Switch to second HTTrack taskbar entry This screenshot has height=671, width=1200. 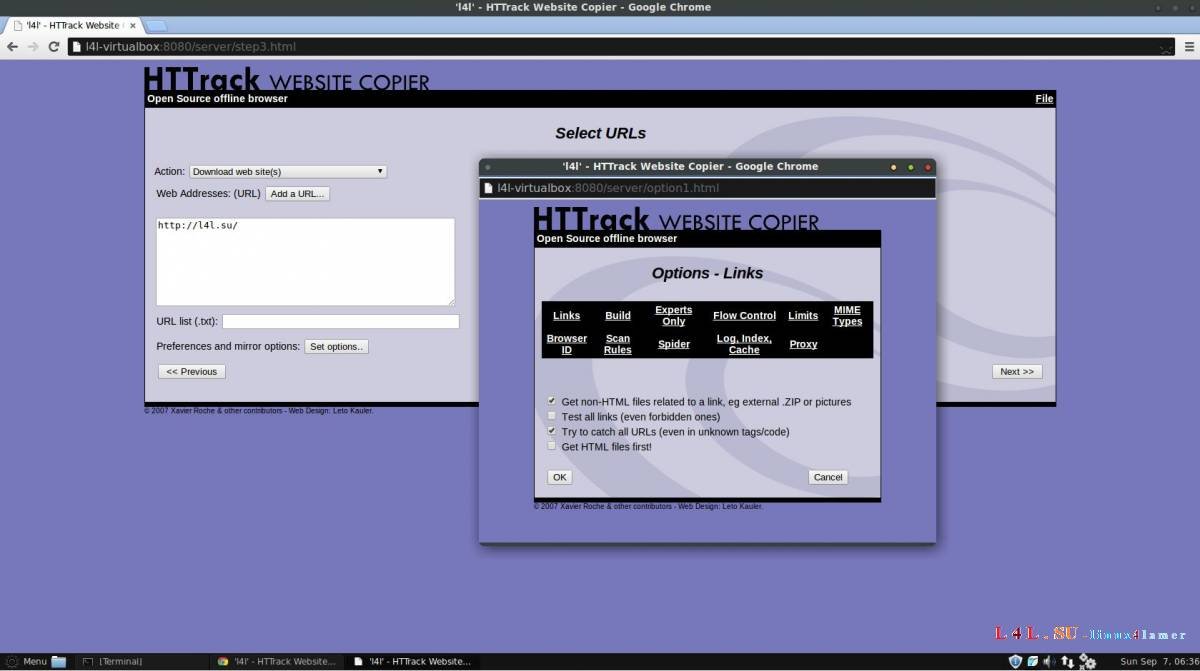[x=413, y=661]
